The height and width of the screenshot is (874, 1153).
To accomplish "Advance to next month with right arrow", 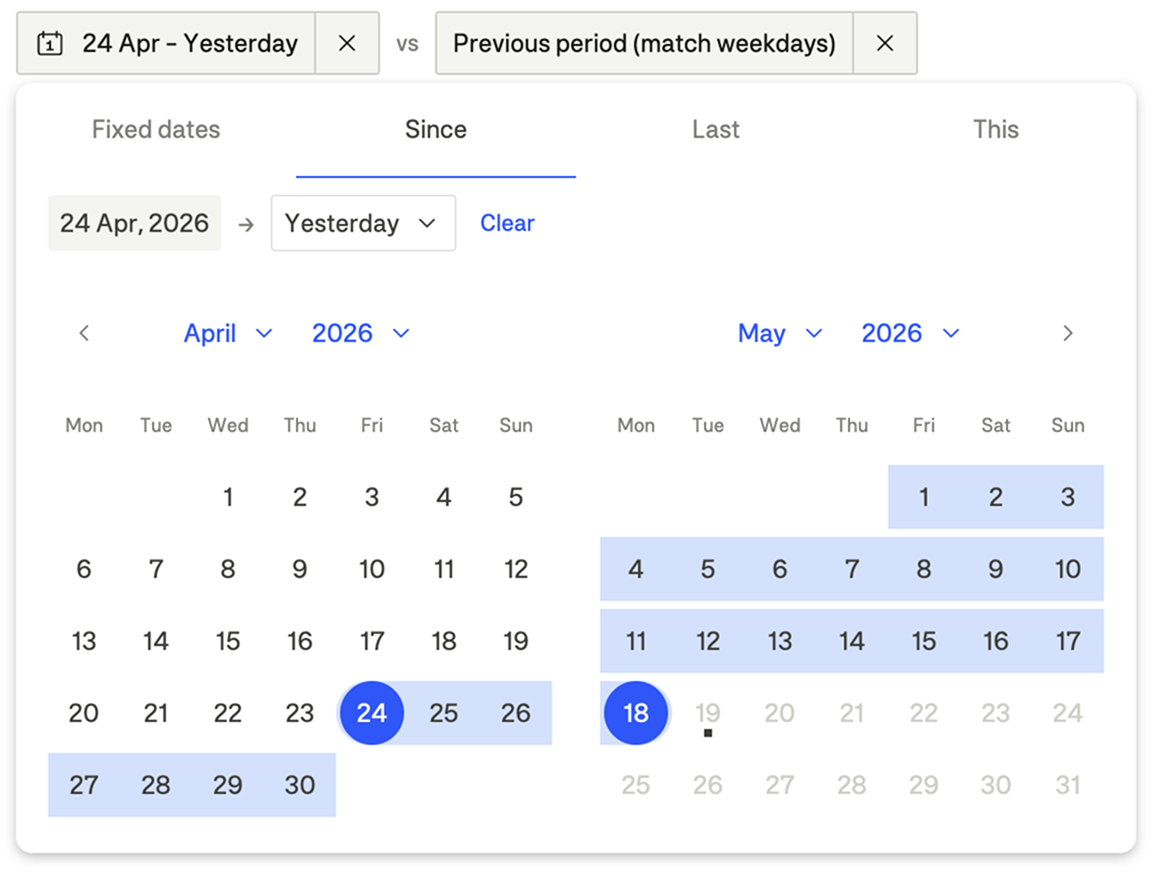I will click(x=1068, y=333).
